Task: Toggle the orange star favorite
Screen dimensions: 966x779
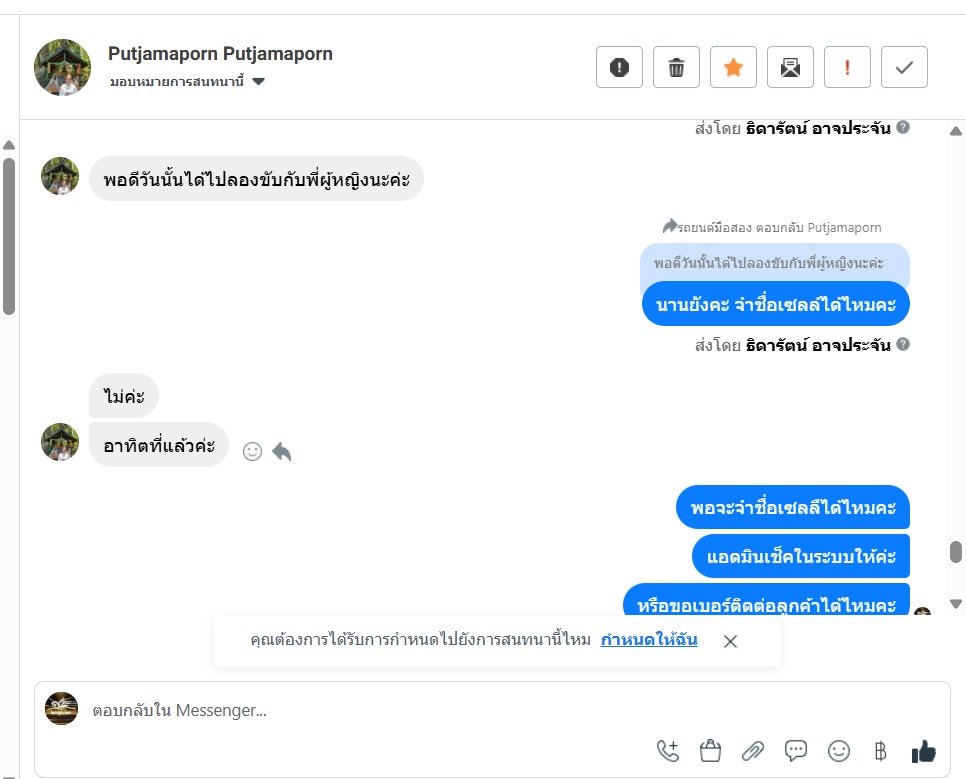Action: [733, 67]
